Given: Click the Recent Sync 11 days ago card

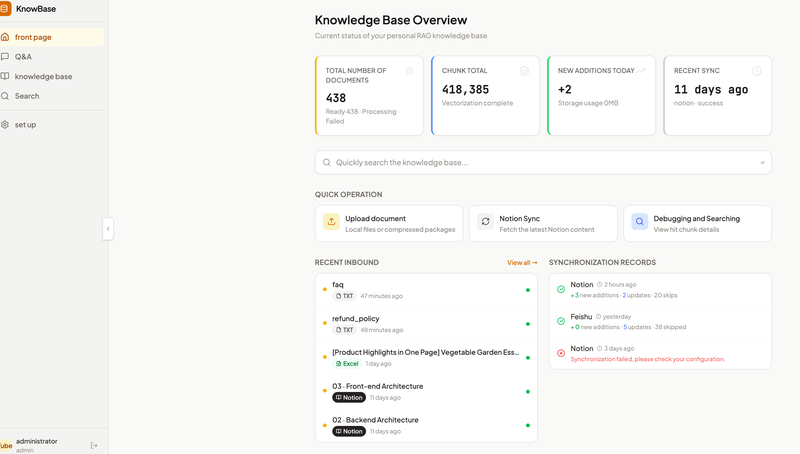Looking at the screenshot, I should tap(717, 95).
